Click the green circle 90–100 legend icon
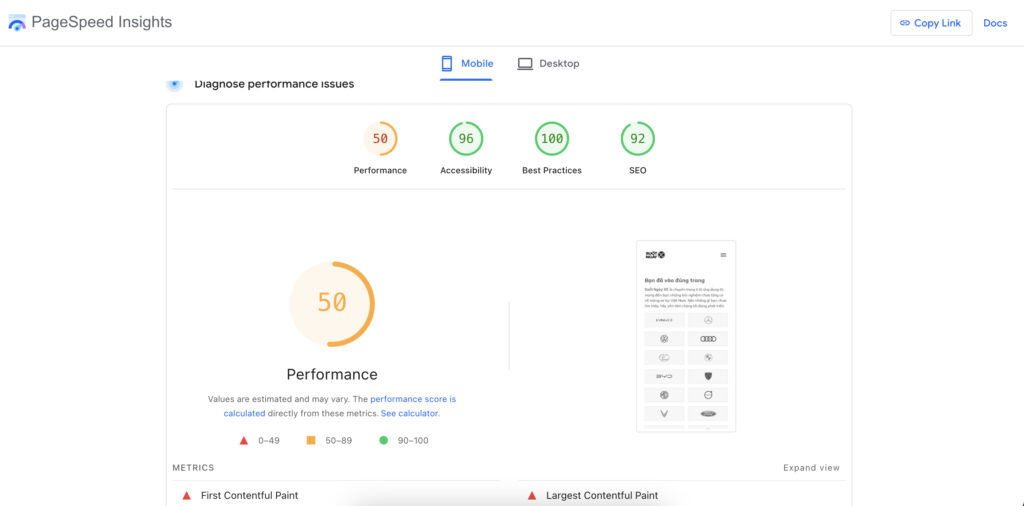 point(383,441)
